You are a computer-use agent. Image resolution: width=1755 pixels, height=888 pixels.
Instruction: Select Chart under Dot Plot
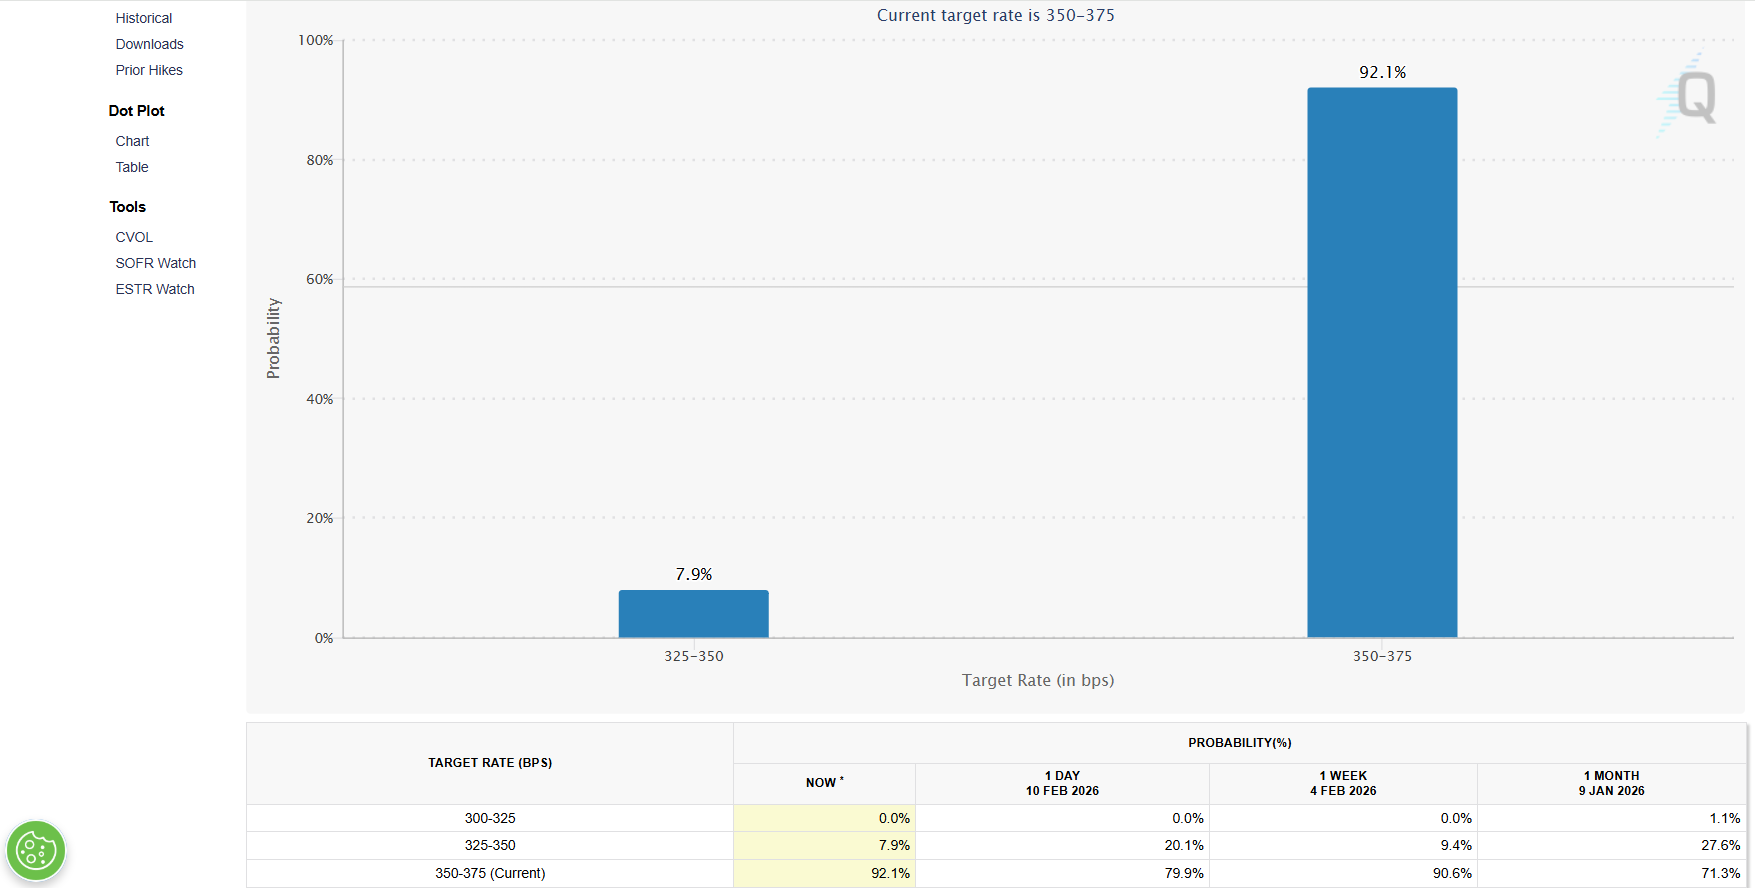tap(132, 141)
